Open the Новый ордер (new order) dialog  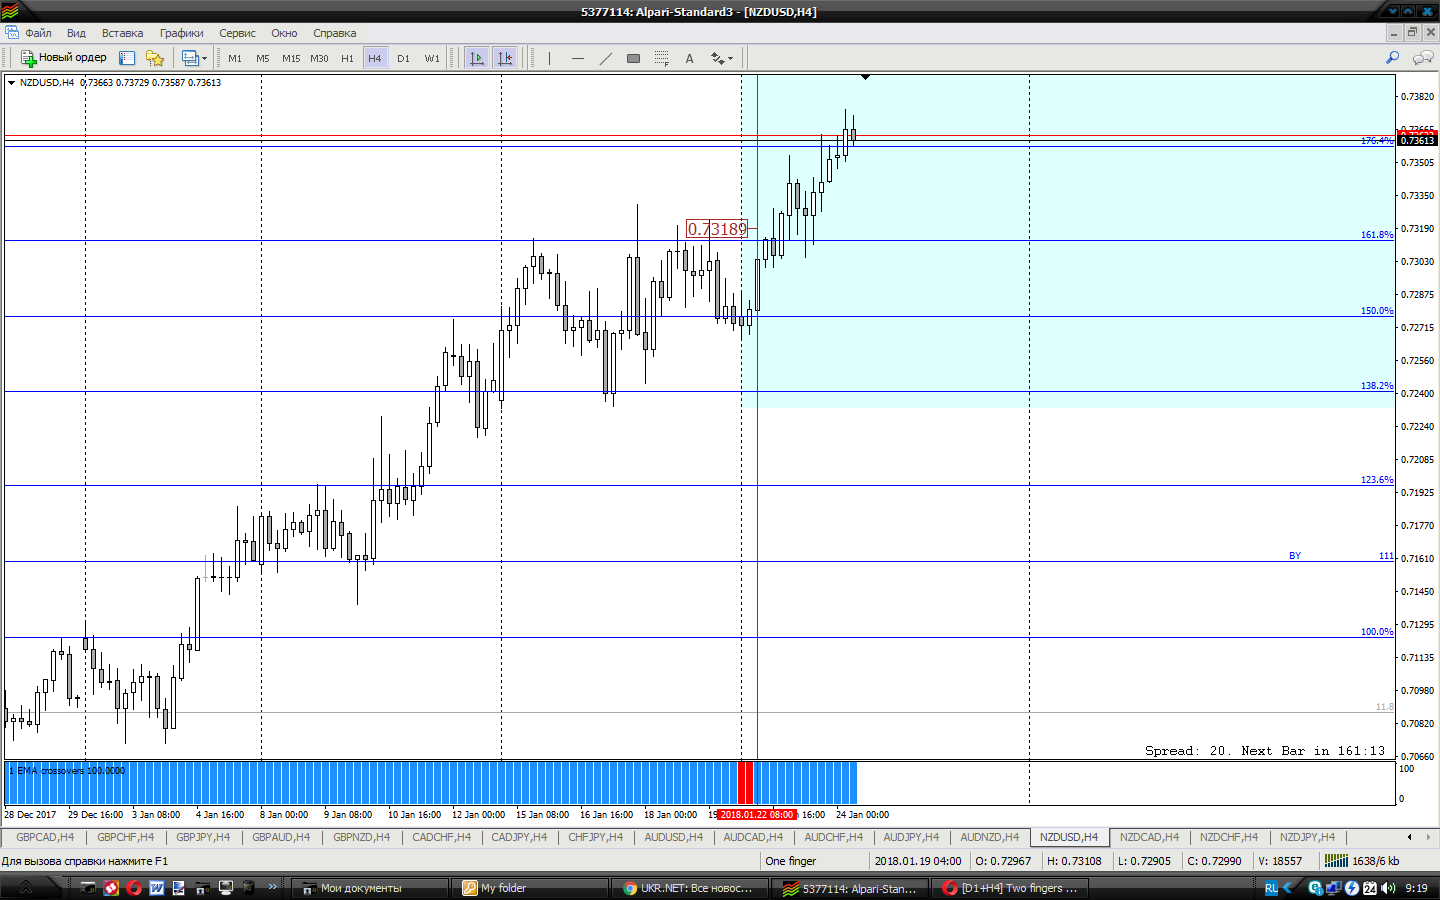64,58
